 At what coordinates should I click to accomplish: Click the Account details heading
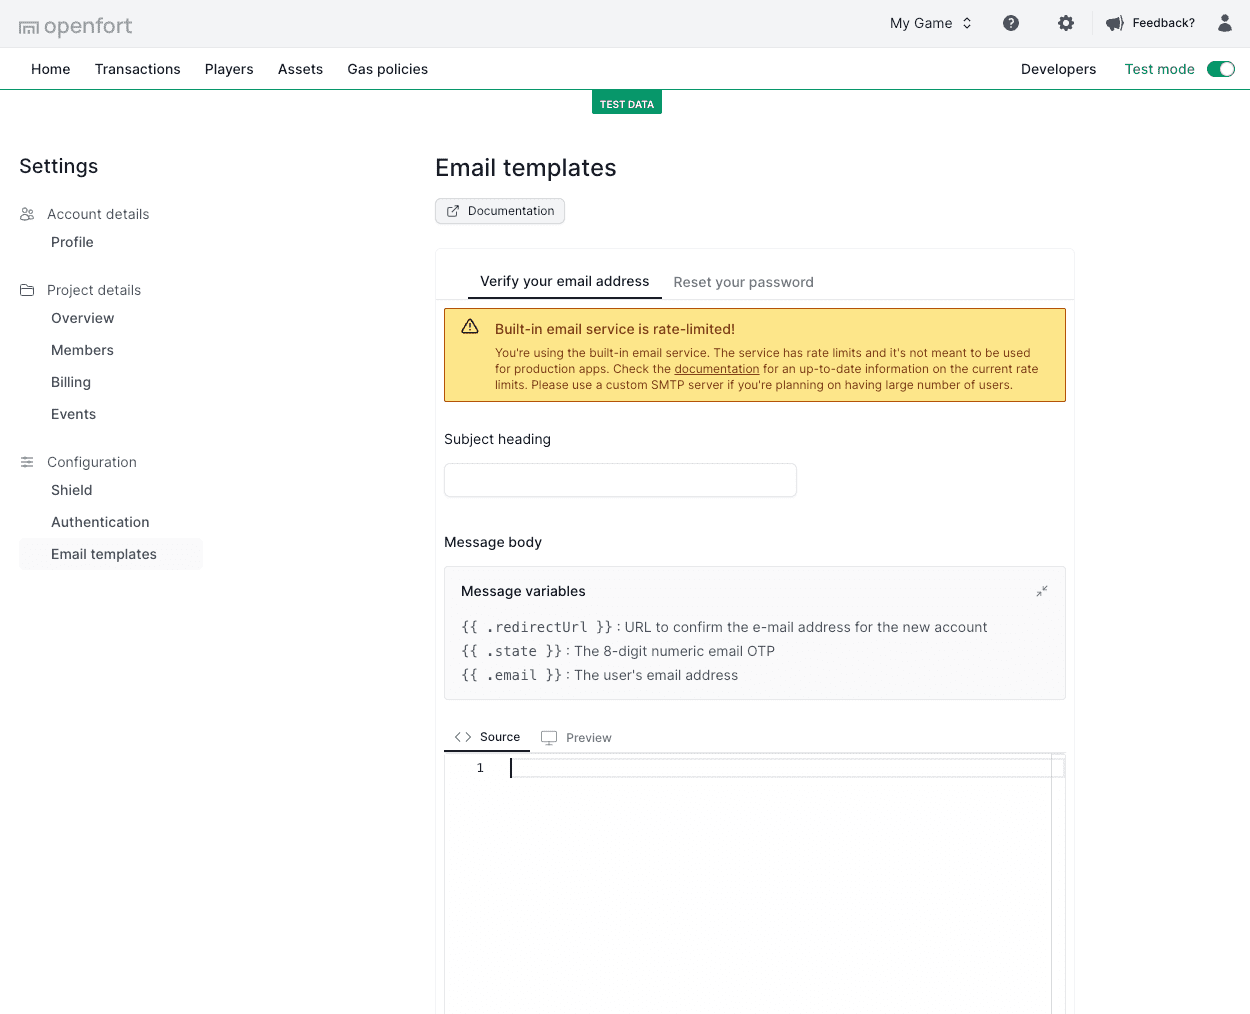tap(98, 214)
